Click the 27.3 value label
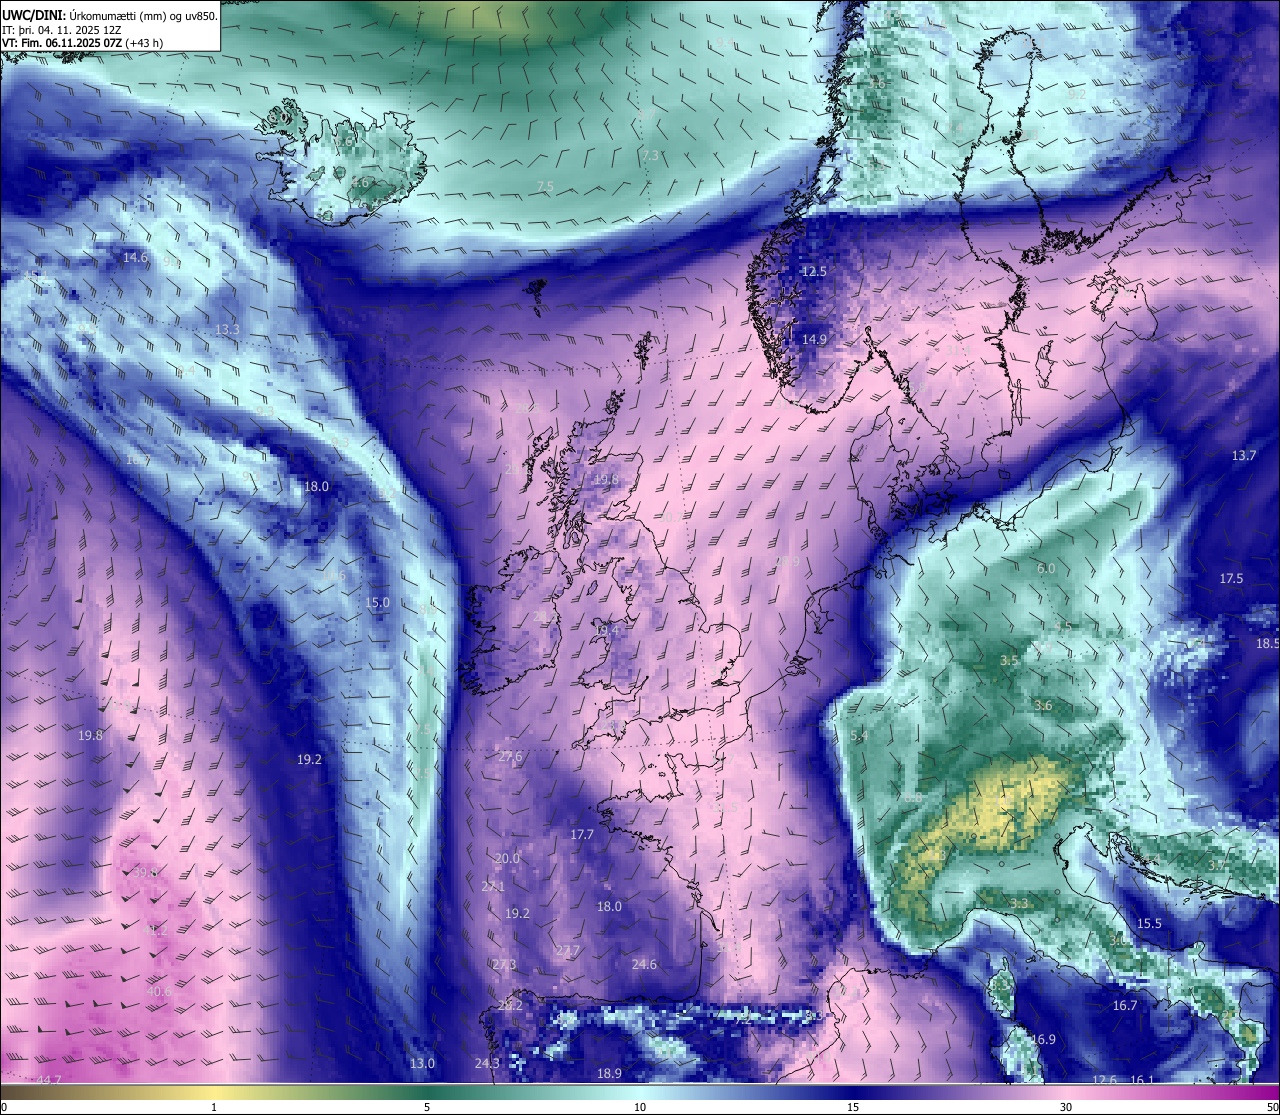This screenshot has height=1115, width=1280. (504, 965)
